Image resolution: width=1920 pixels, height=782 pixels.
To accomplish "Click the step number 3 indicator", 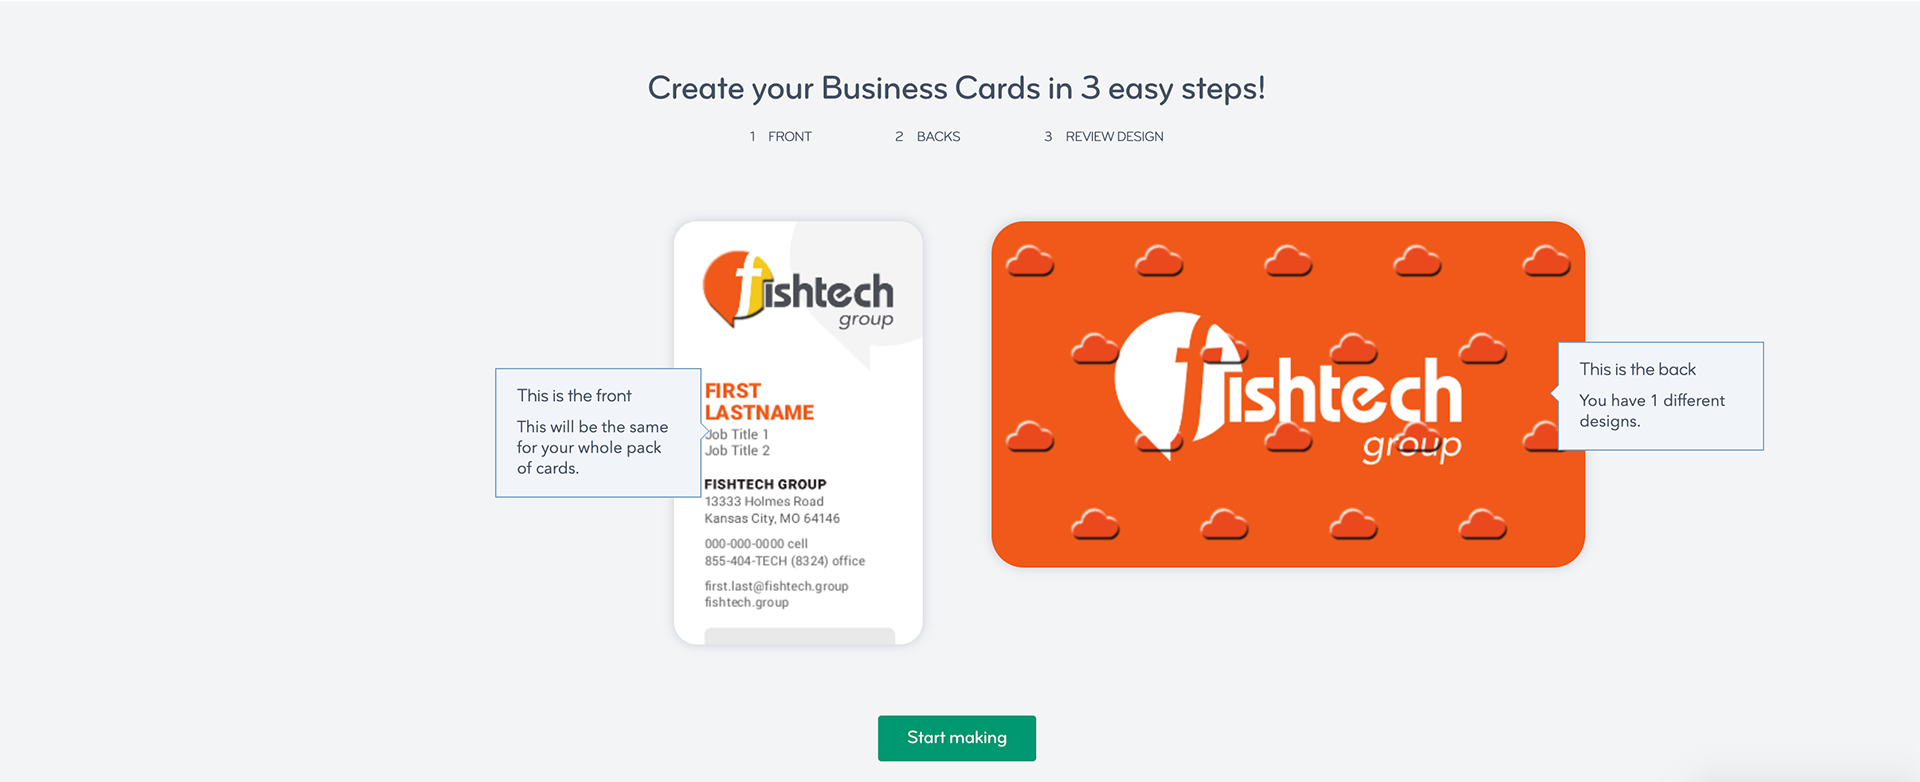I will click(x=1048, y=137).
